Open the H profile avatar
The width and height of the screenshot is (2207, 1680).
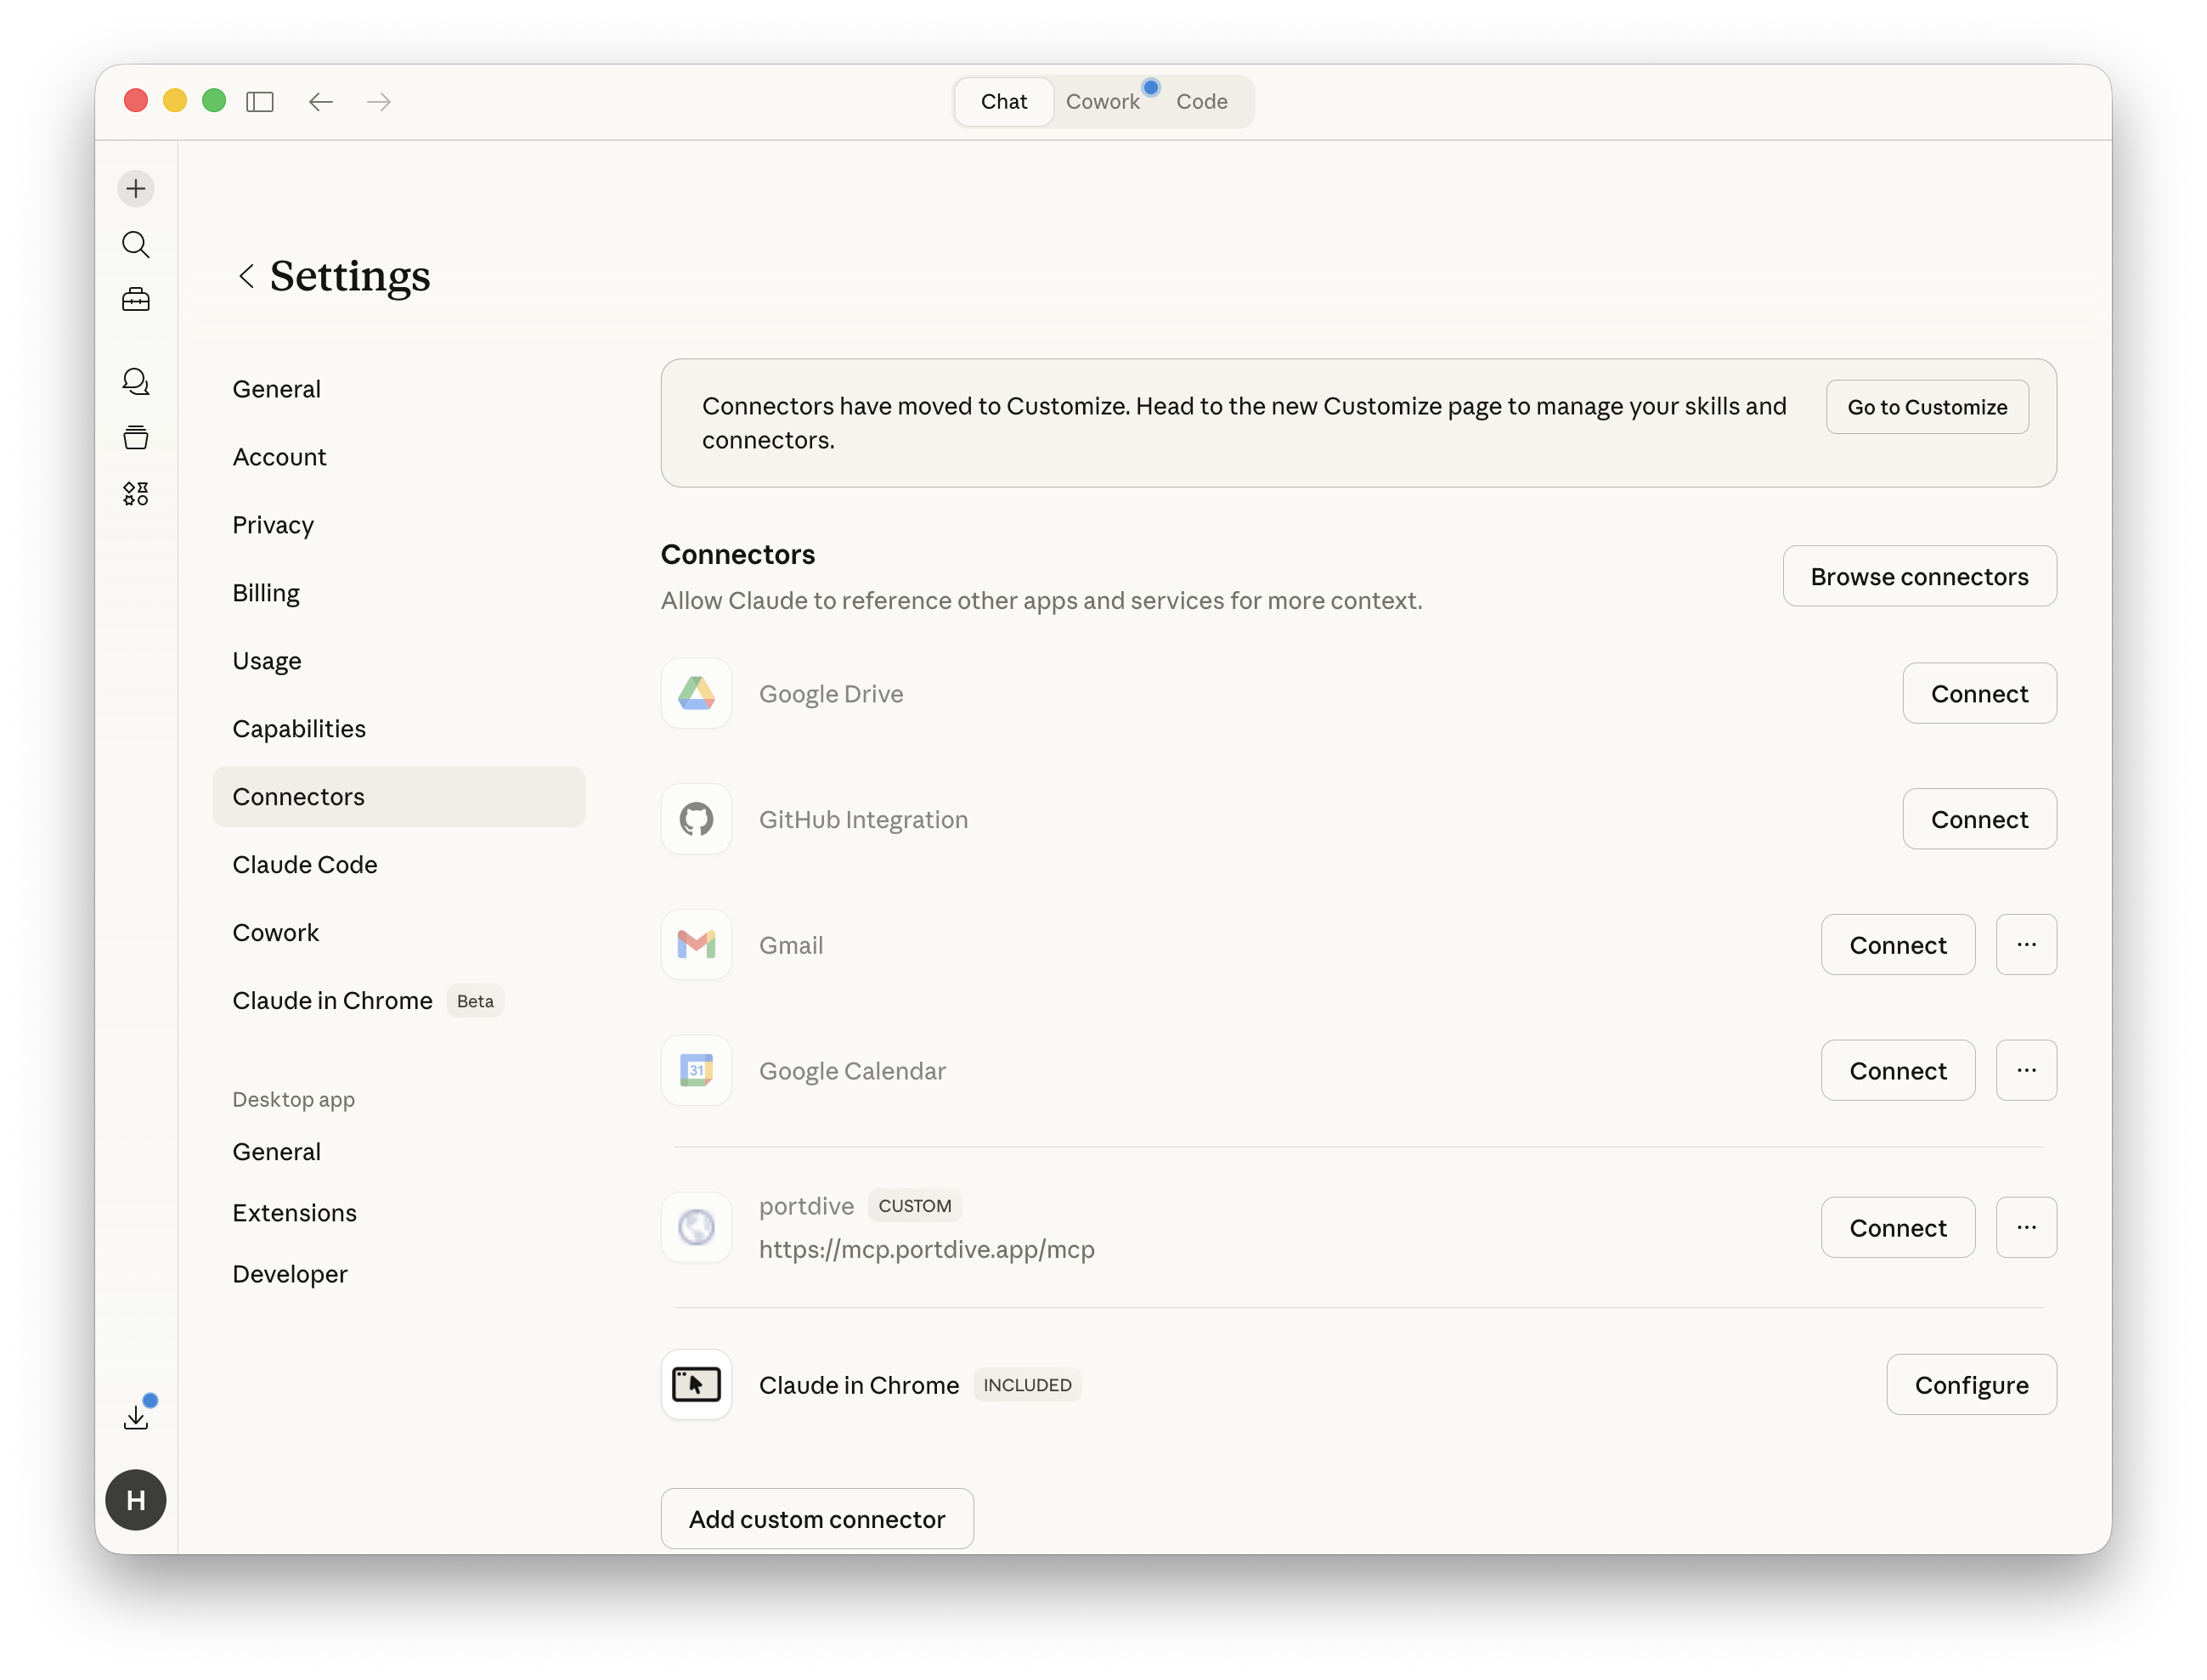point(136,1499)
